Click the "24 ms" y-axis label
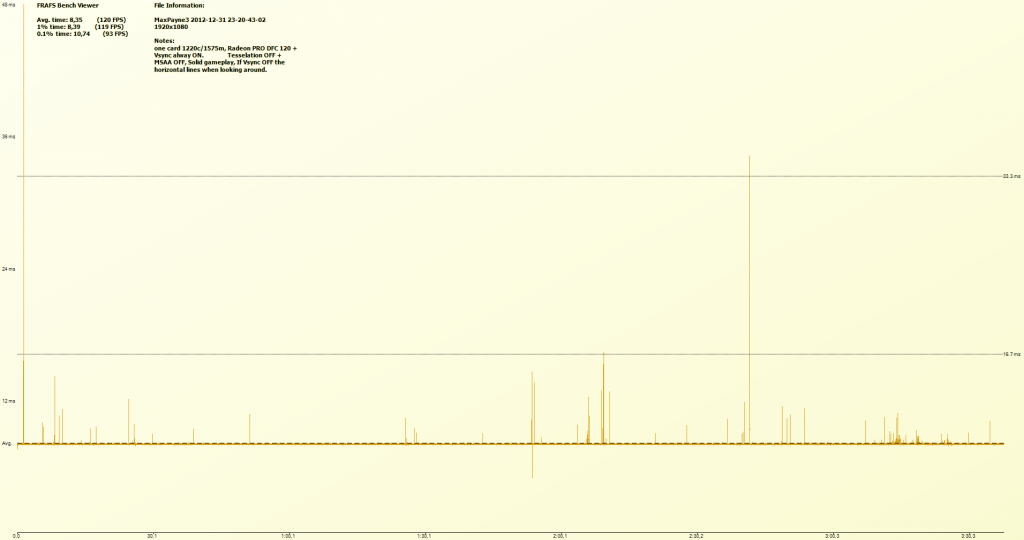The image size is (1024, 540). (8, 269)
